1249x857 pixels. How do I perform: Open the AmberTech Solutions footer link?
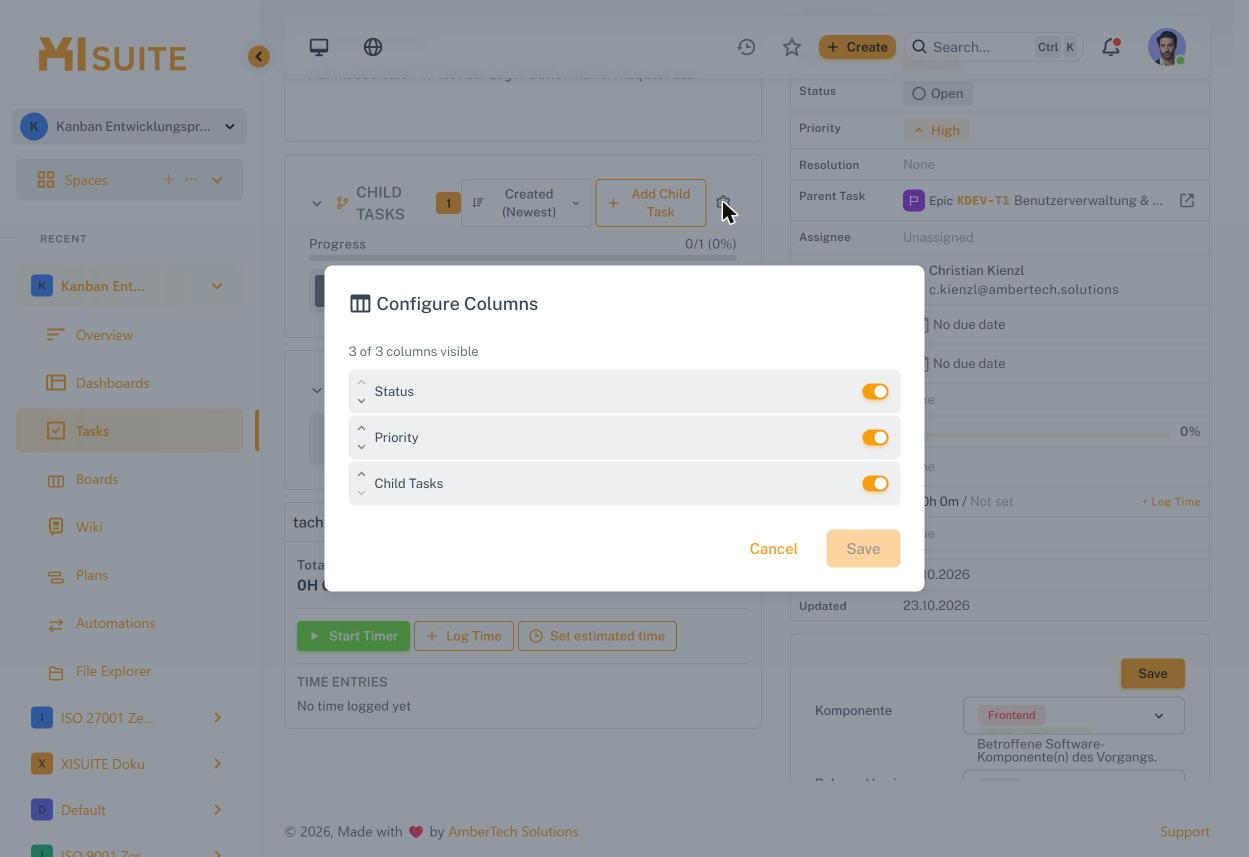(513, 832)
